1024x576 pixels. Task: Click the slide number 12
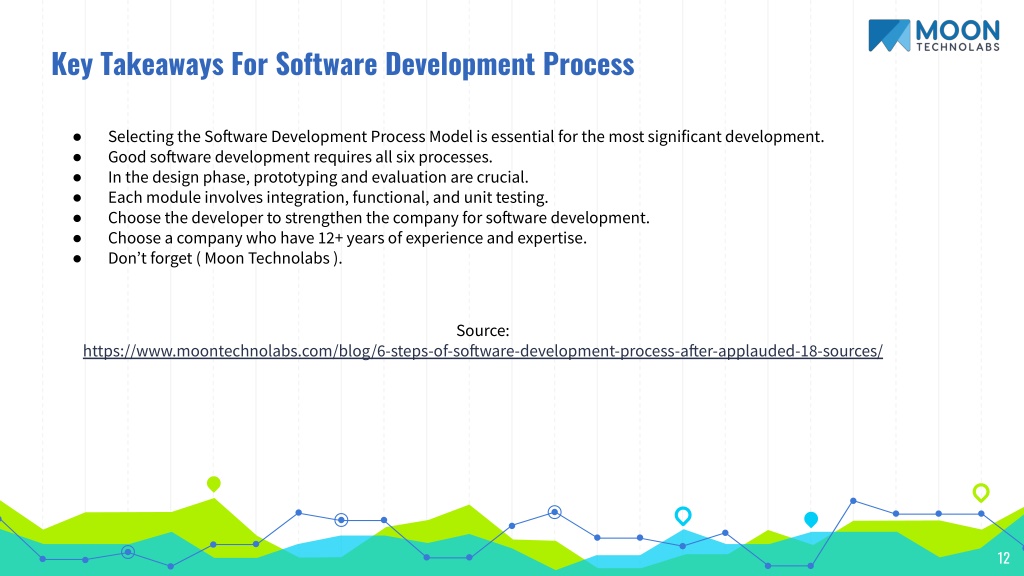[1004, 558]
